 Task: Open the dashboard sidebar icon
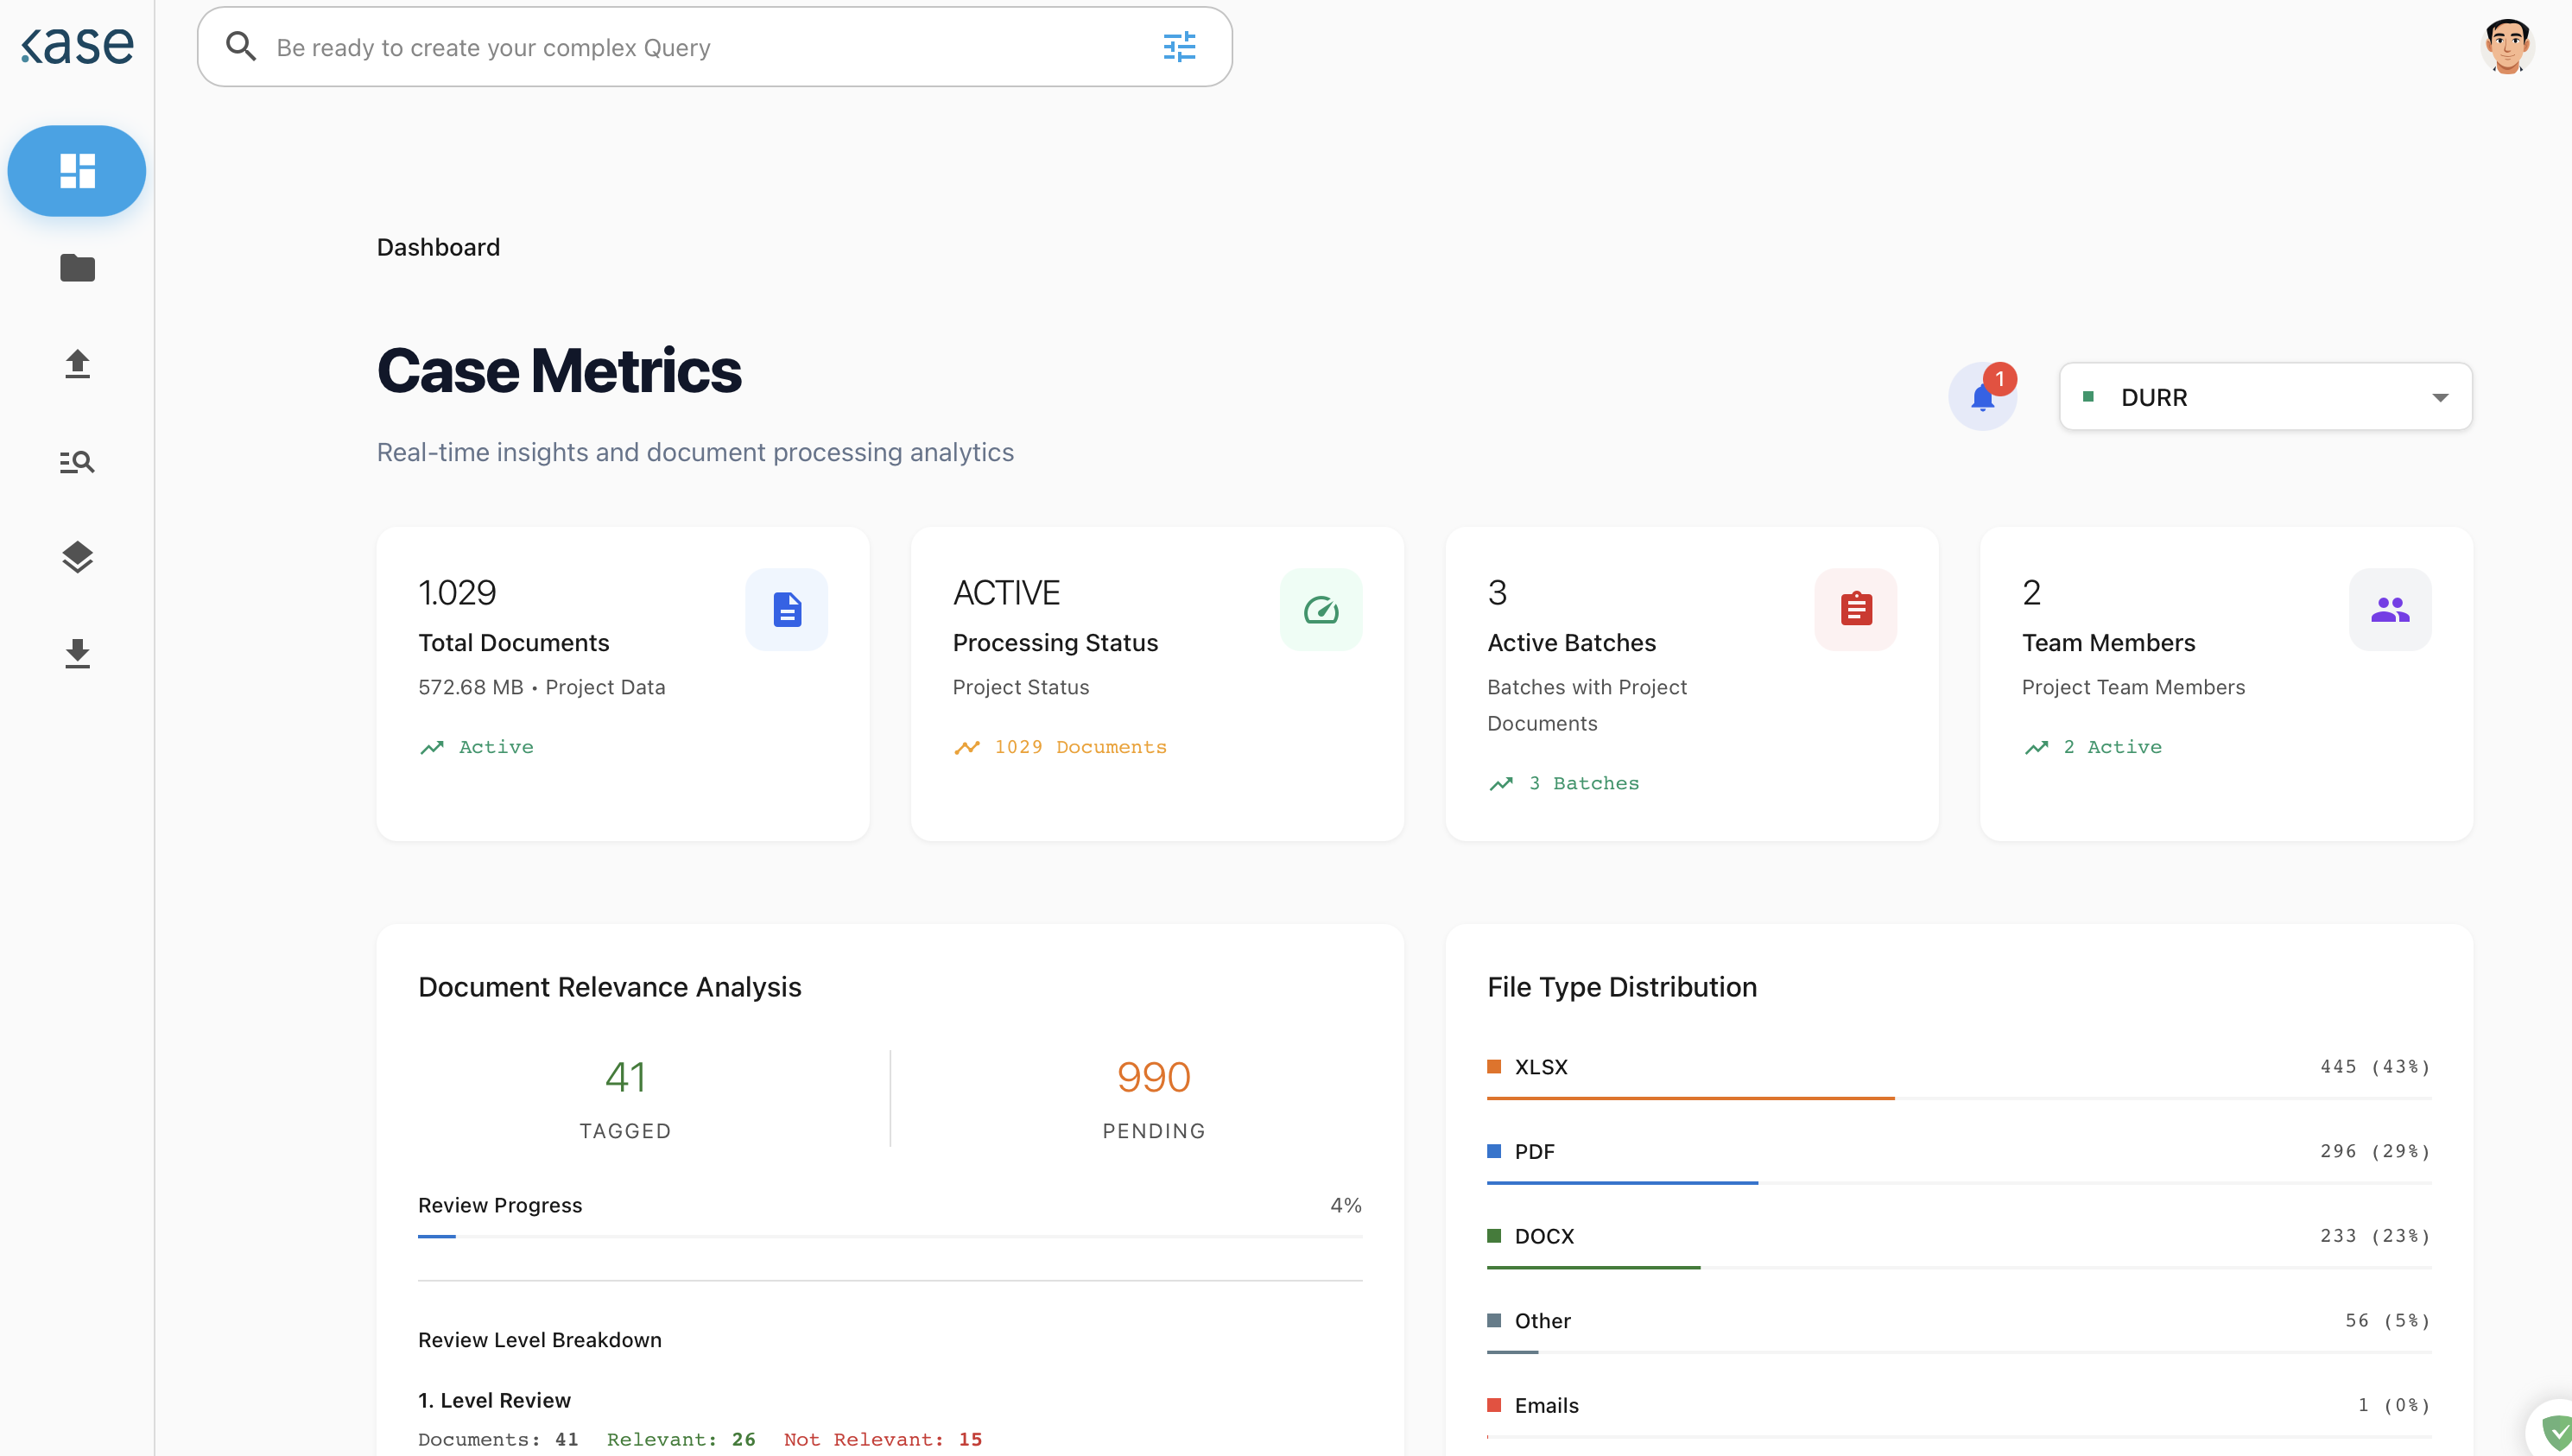77,171
